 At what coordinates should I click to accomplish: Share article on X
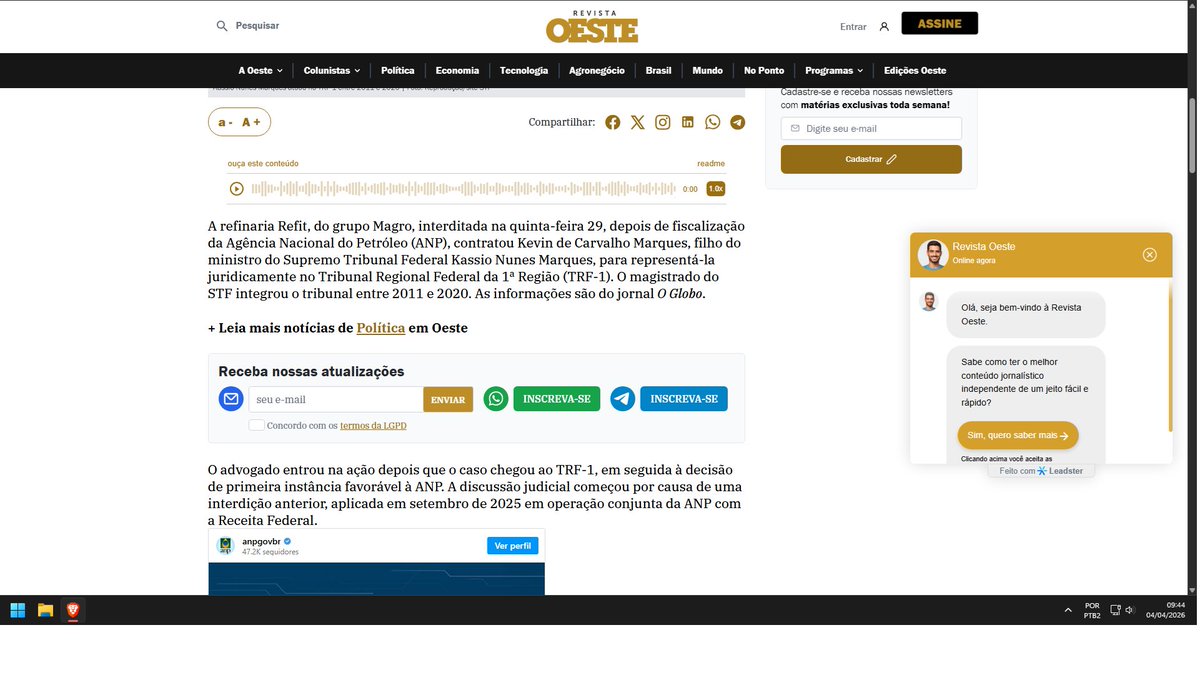[x=638, y=122]
